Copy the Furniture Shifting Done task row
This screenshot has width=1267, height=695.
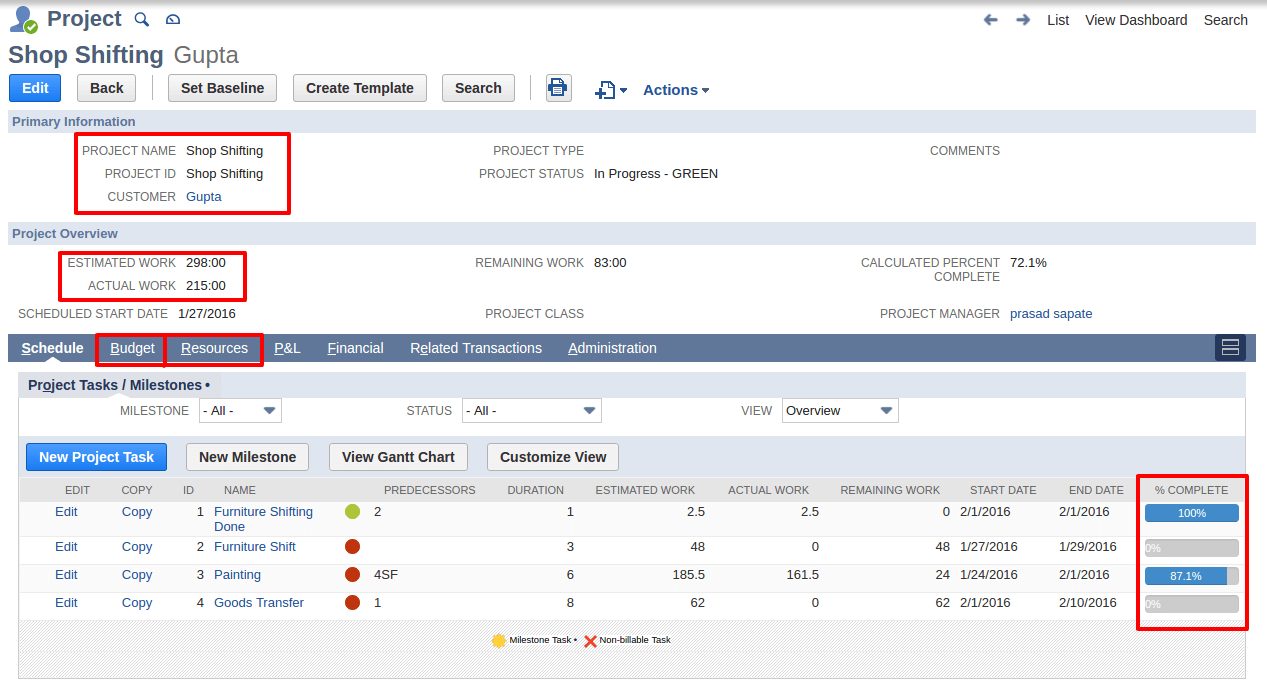[x=137, y=512]
